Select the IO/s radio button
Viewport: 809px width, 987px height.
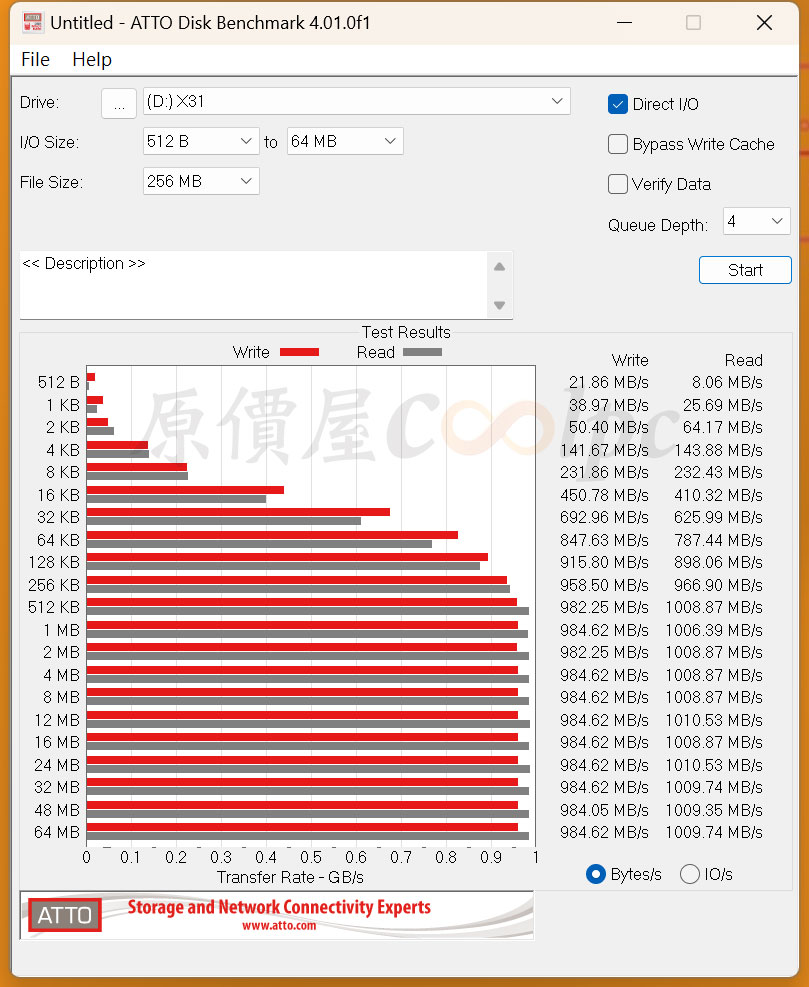point(690,874)
